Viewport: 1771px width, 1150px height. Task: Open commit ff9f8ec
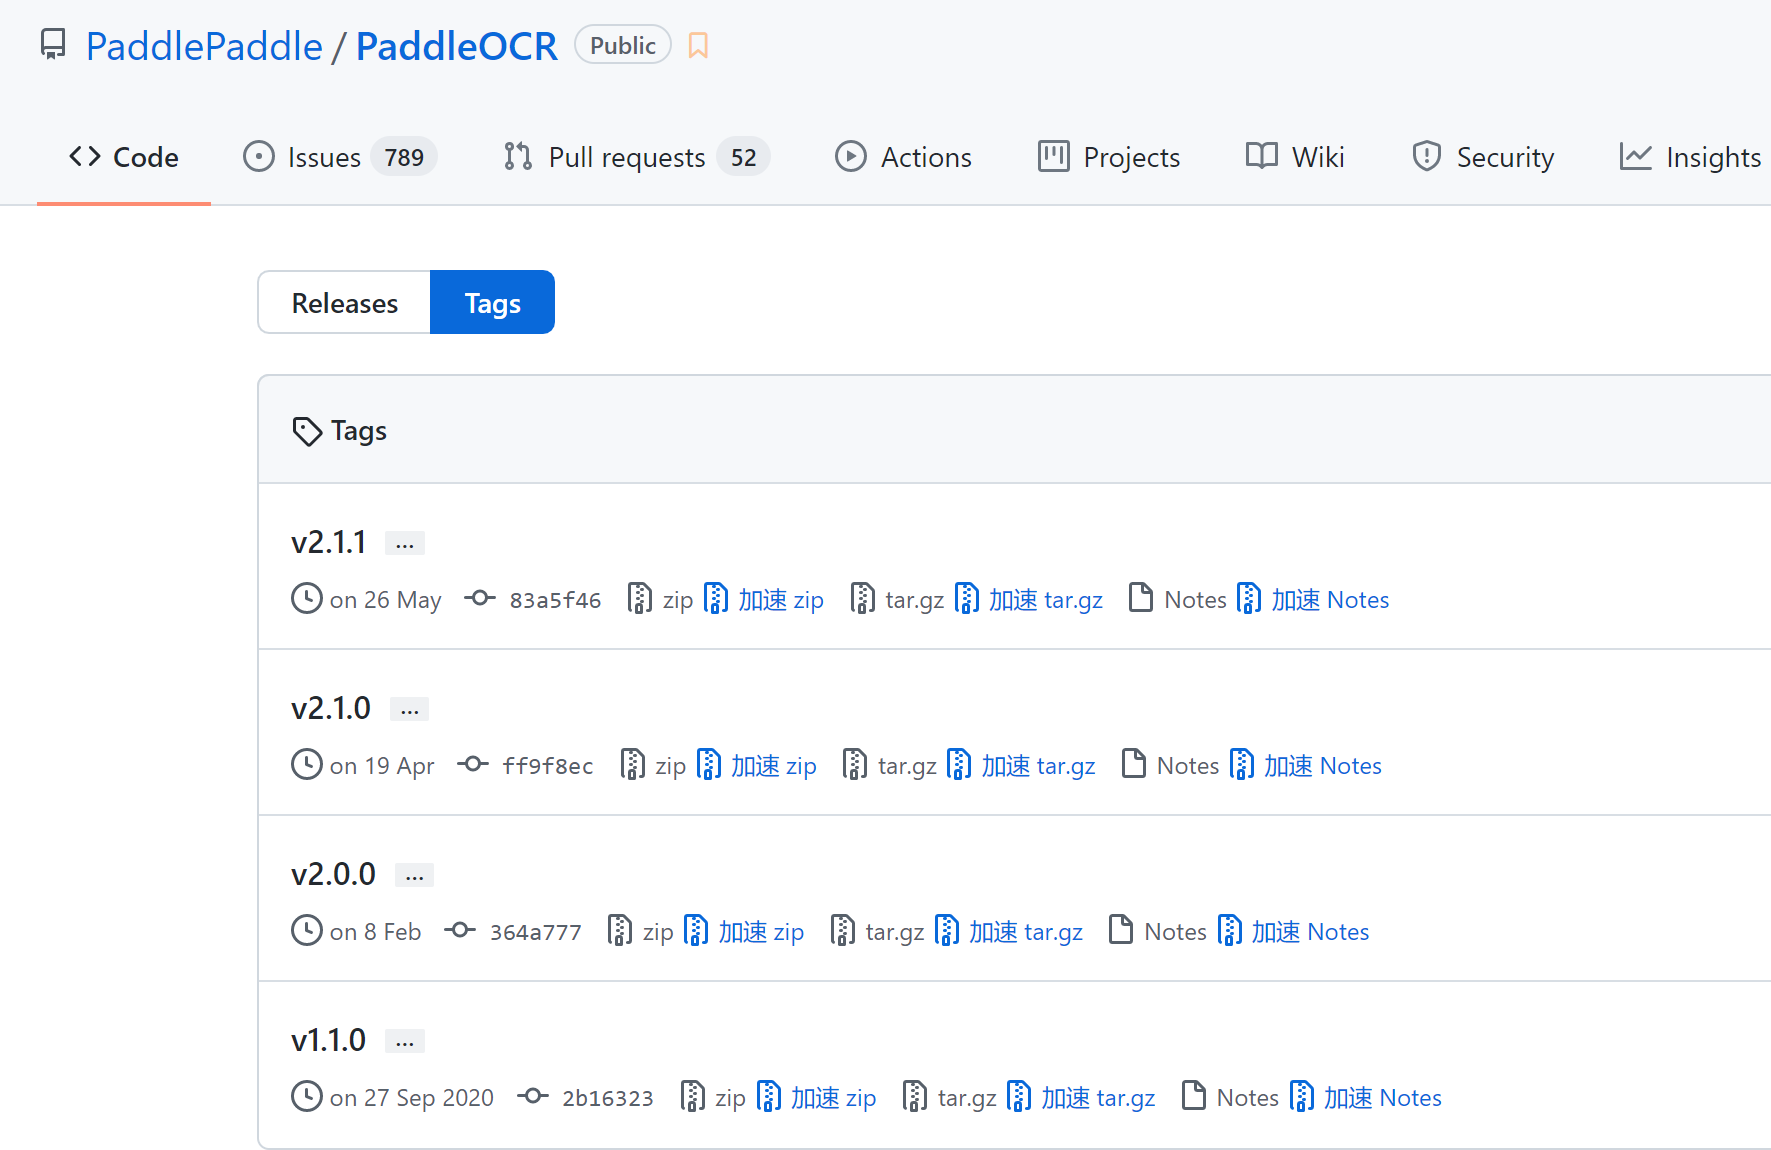547,766
